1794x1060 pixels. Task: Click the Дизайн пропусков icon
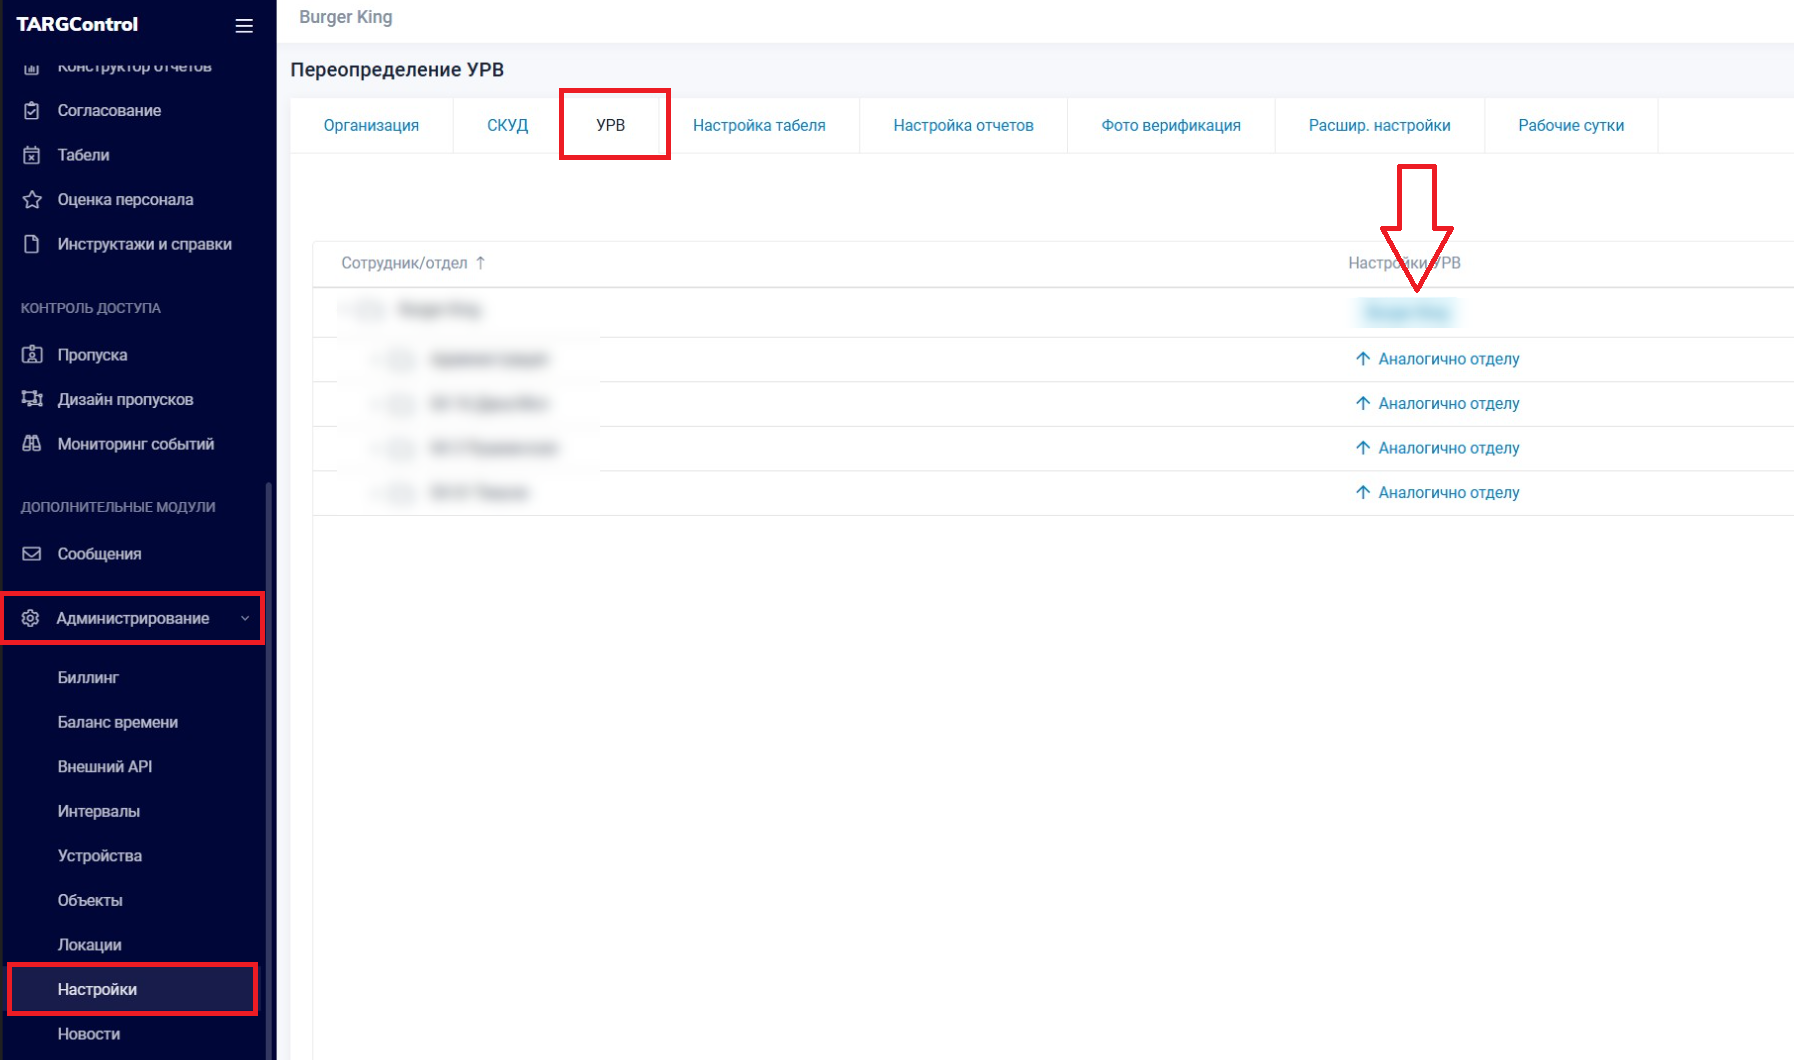point(32,399)
